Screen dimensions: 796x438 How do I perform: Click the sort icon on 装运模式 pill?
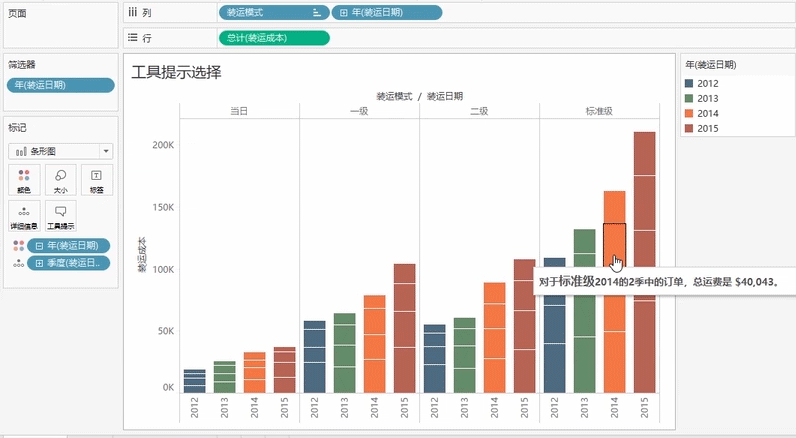(317, 13)
